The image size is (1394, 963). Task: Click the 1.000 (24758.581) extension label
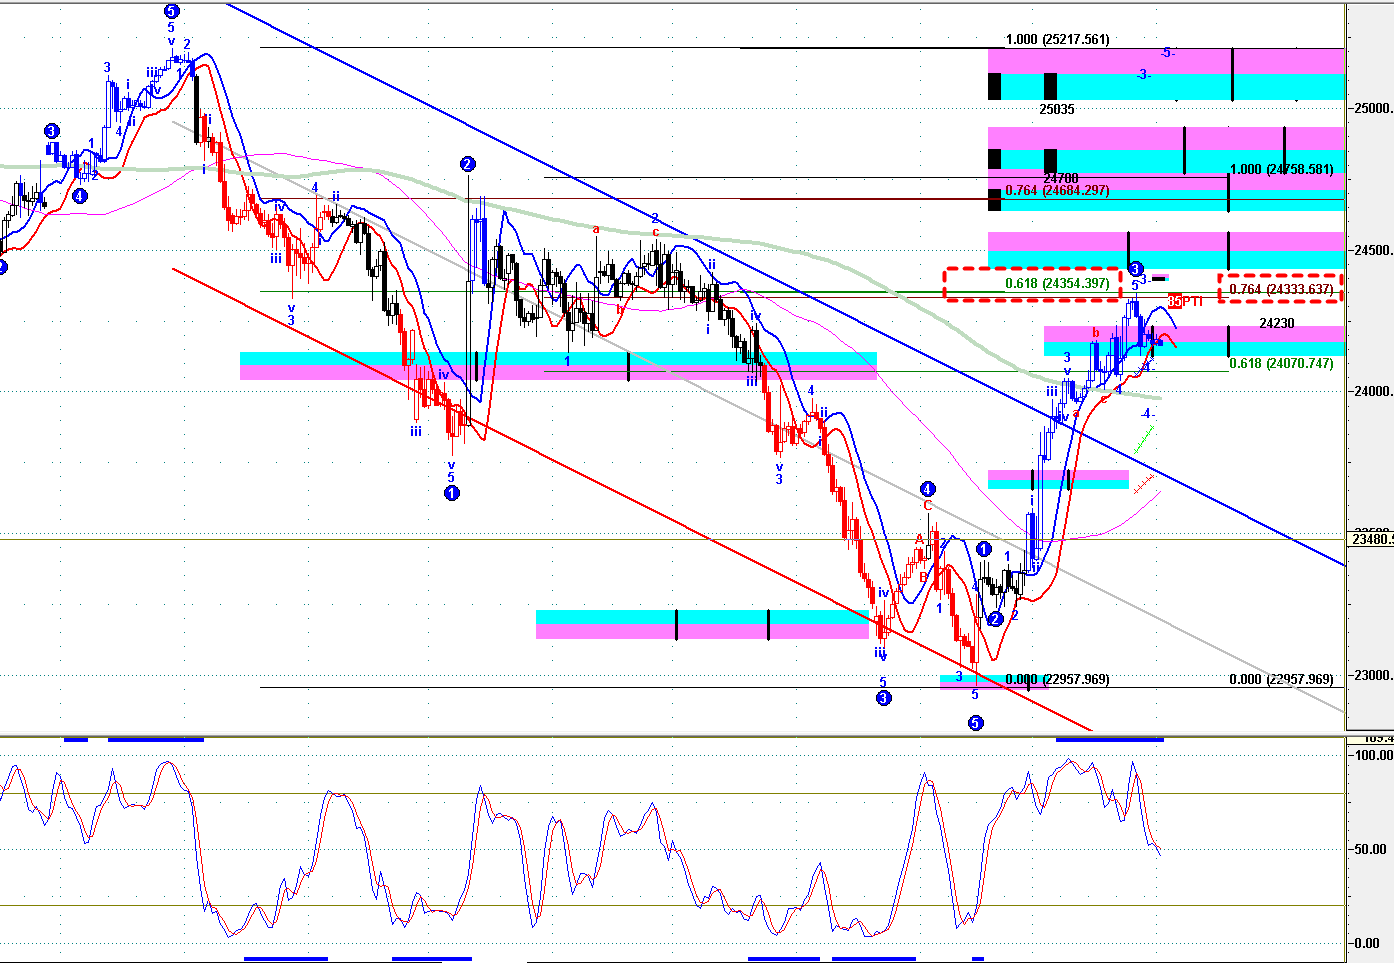tap(1281, 169)
